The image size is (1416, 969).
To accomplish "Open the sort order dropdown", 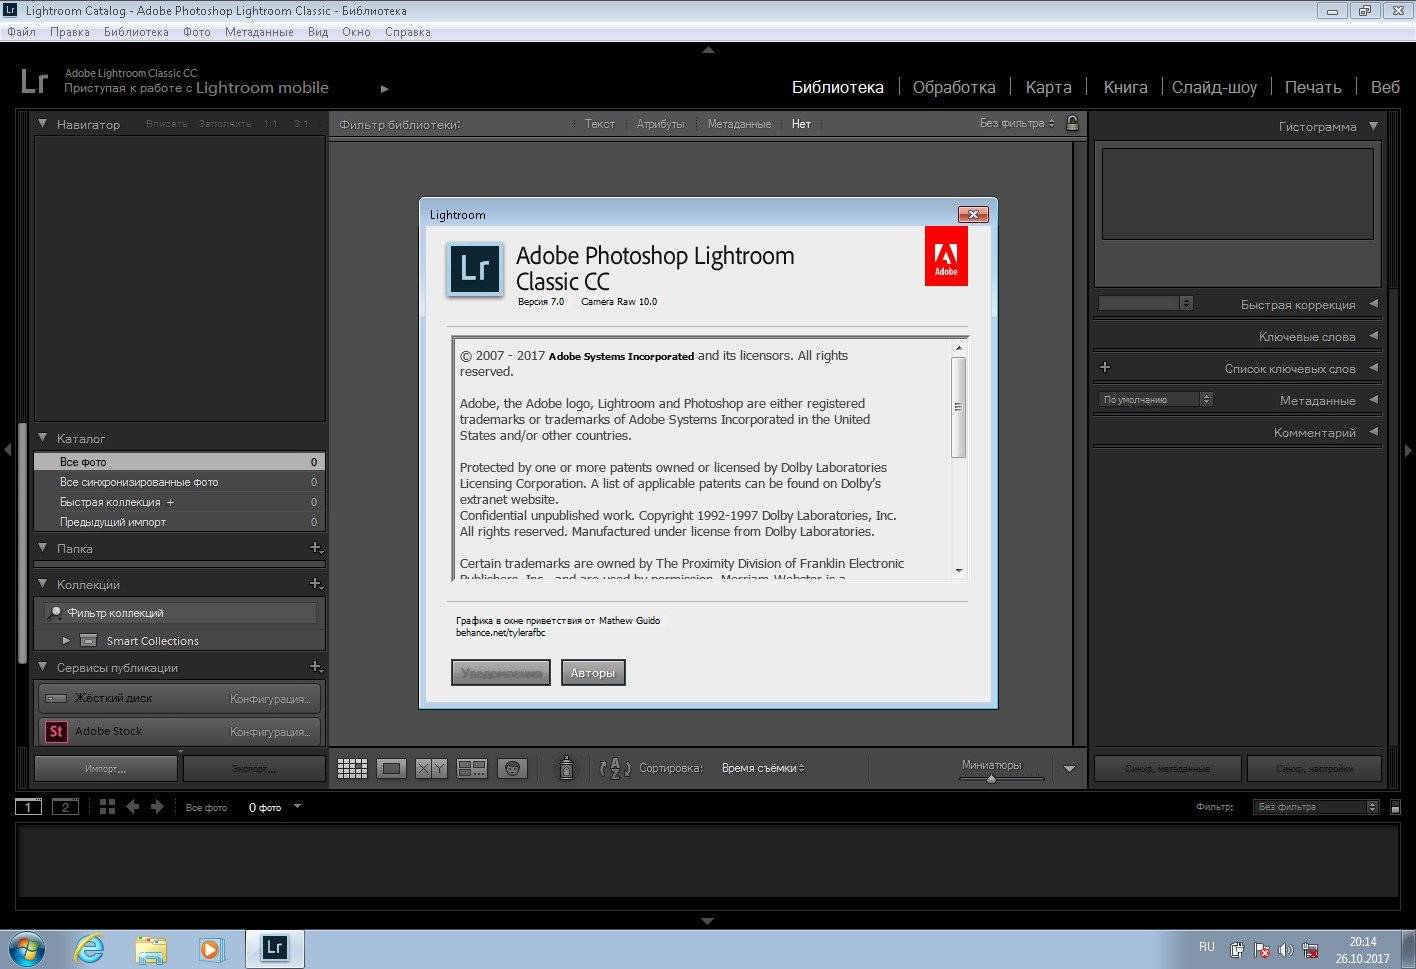I will [763, 768].
